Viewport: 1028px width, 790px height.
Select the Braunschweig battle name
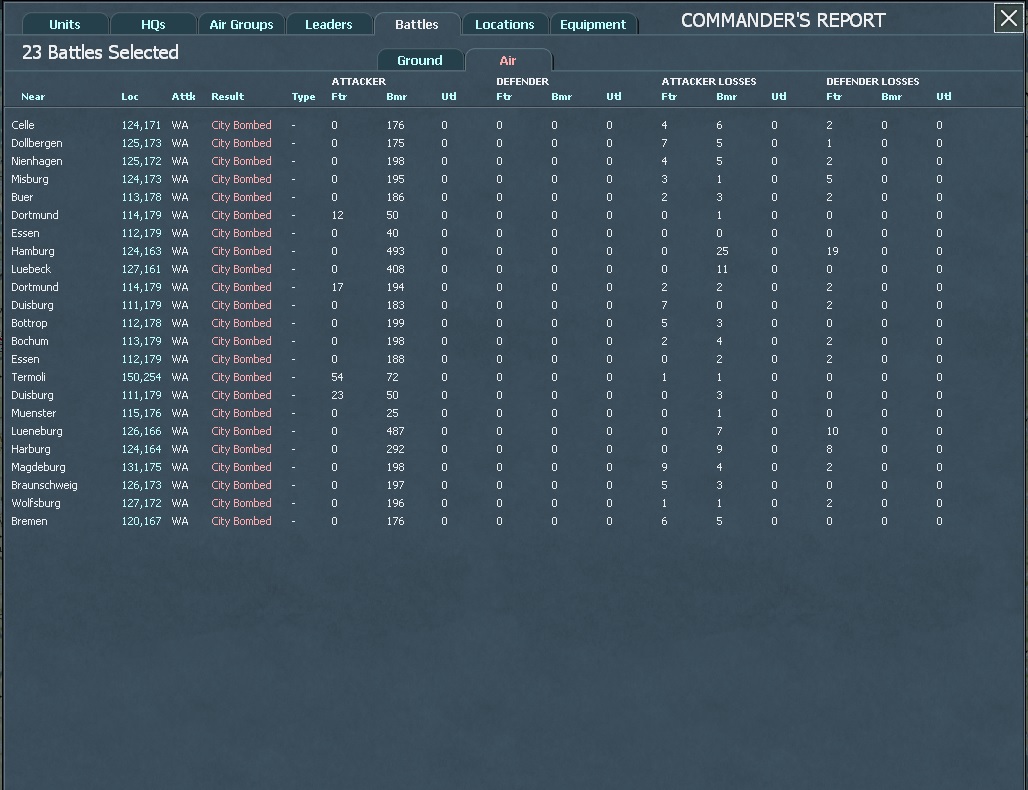44,485
